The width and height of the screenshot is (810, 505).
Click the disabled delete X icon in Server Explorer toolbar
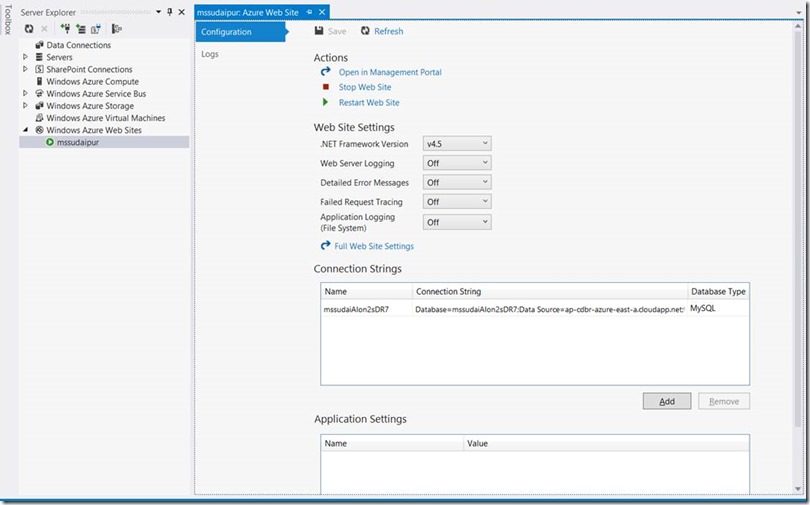[44, 29]
